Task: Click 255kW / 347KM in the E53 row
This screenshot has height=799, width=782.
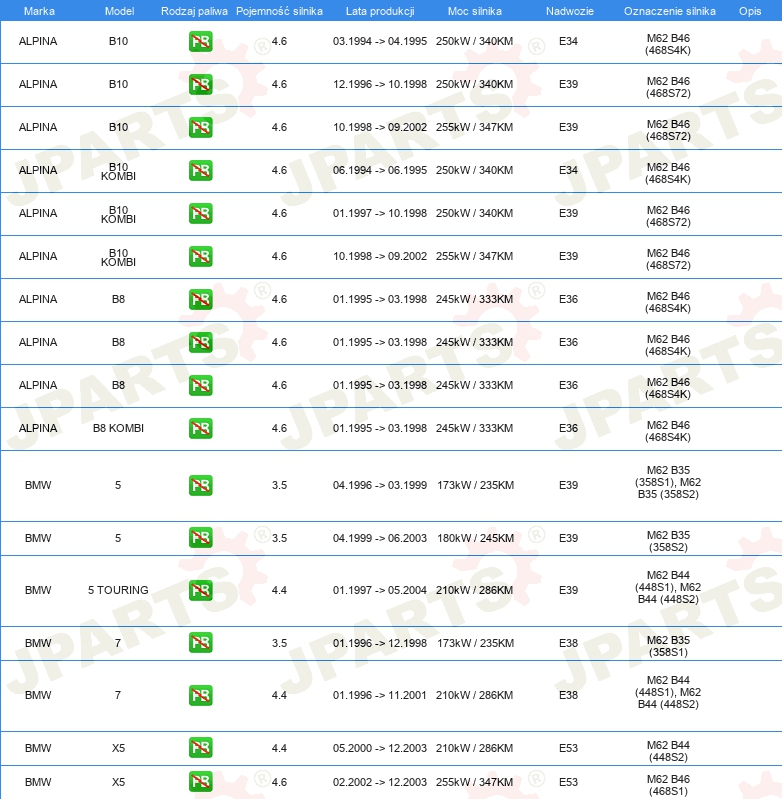Action: (x=474, y=782)
